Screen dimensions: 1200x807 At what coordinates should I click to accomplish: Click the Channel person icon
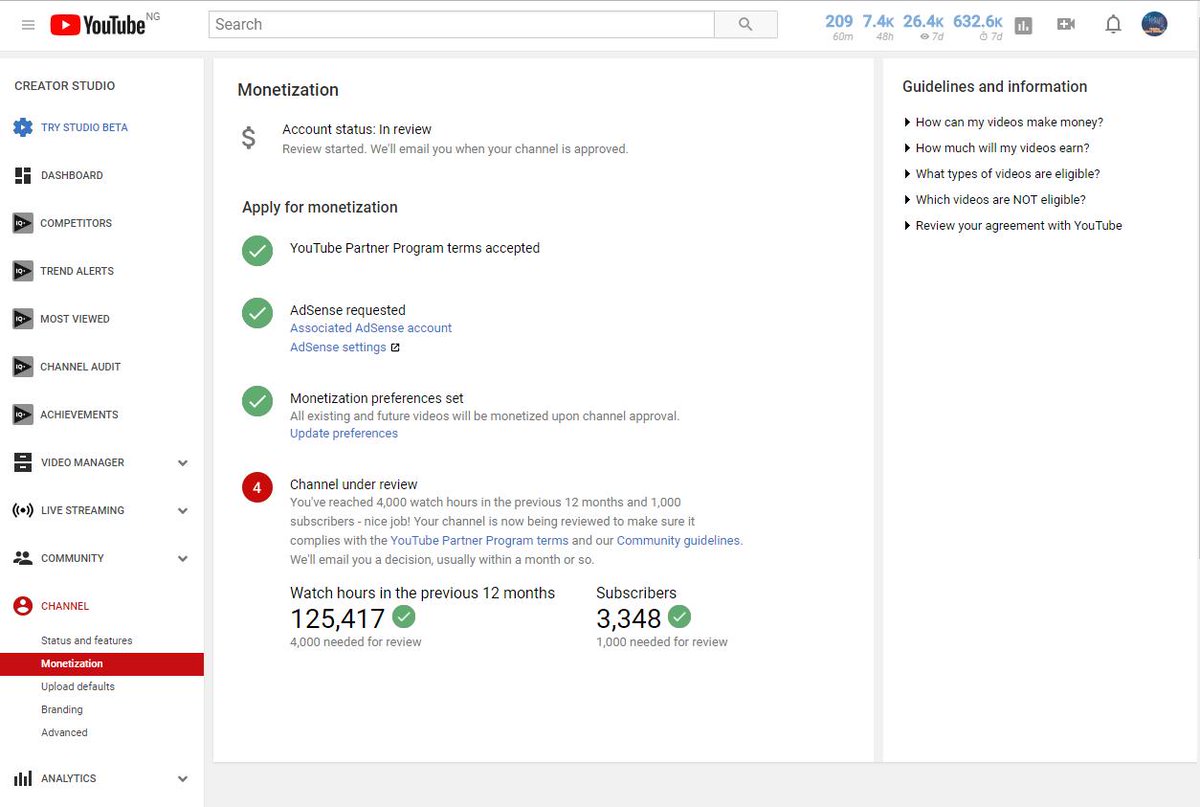(x=23, y=606)
